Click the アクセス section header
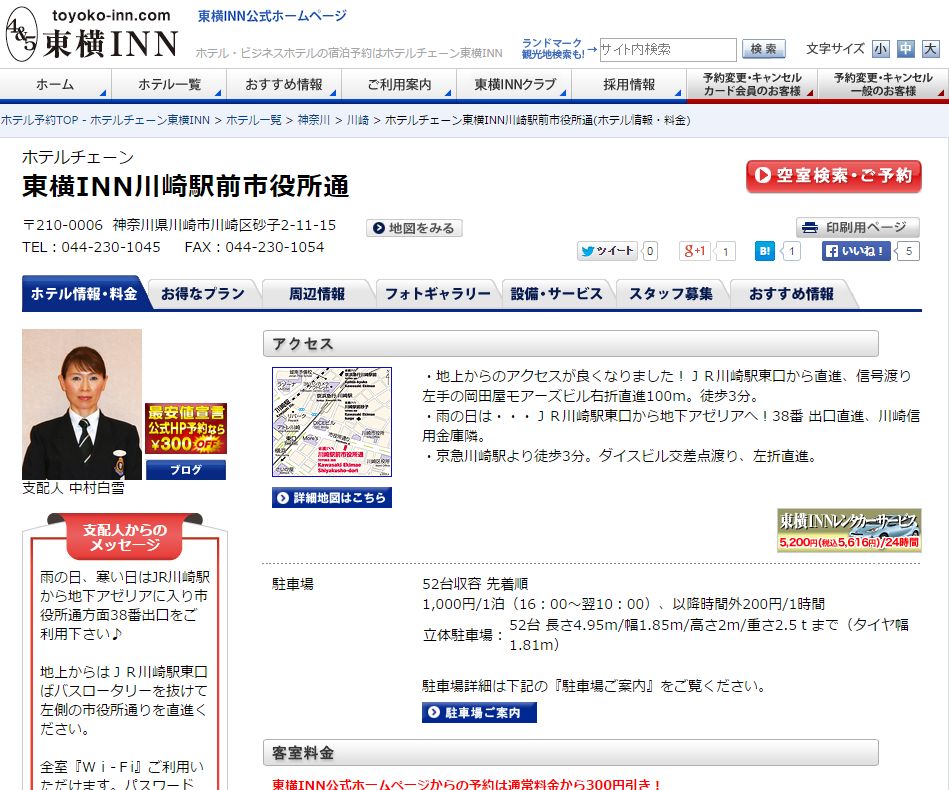Screen dimensions: 949x790 coord(571,344)
